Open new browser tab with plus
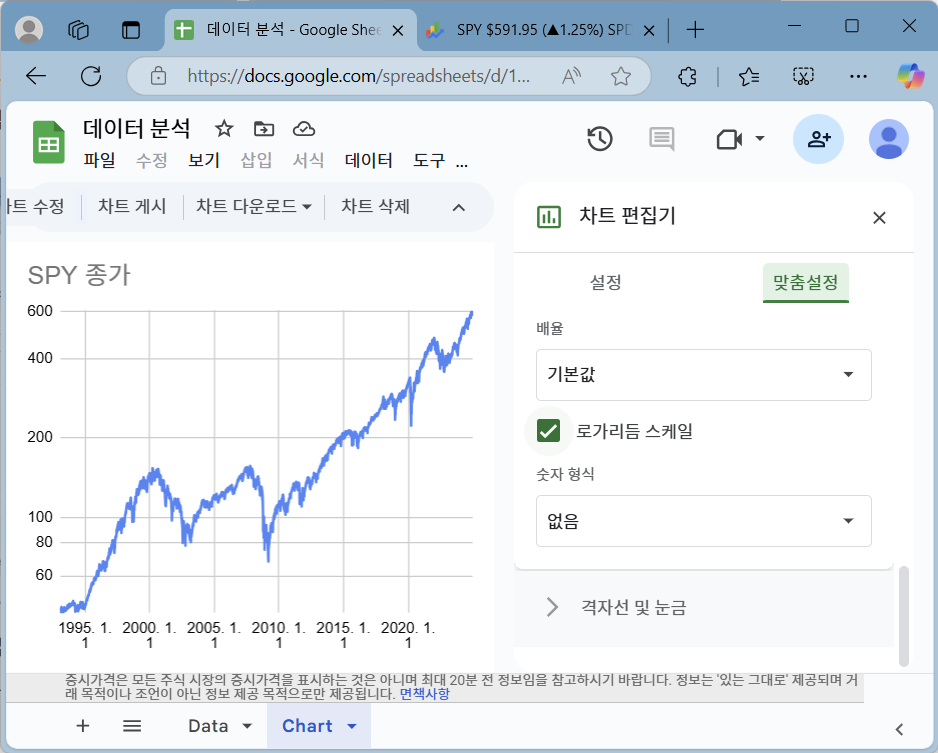 [x=695, y=29]
